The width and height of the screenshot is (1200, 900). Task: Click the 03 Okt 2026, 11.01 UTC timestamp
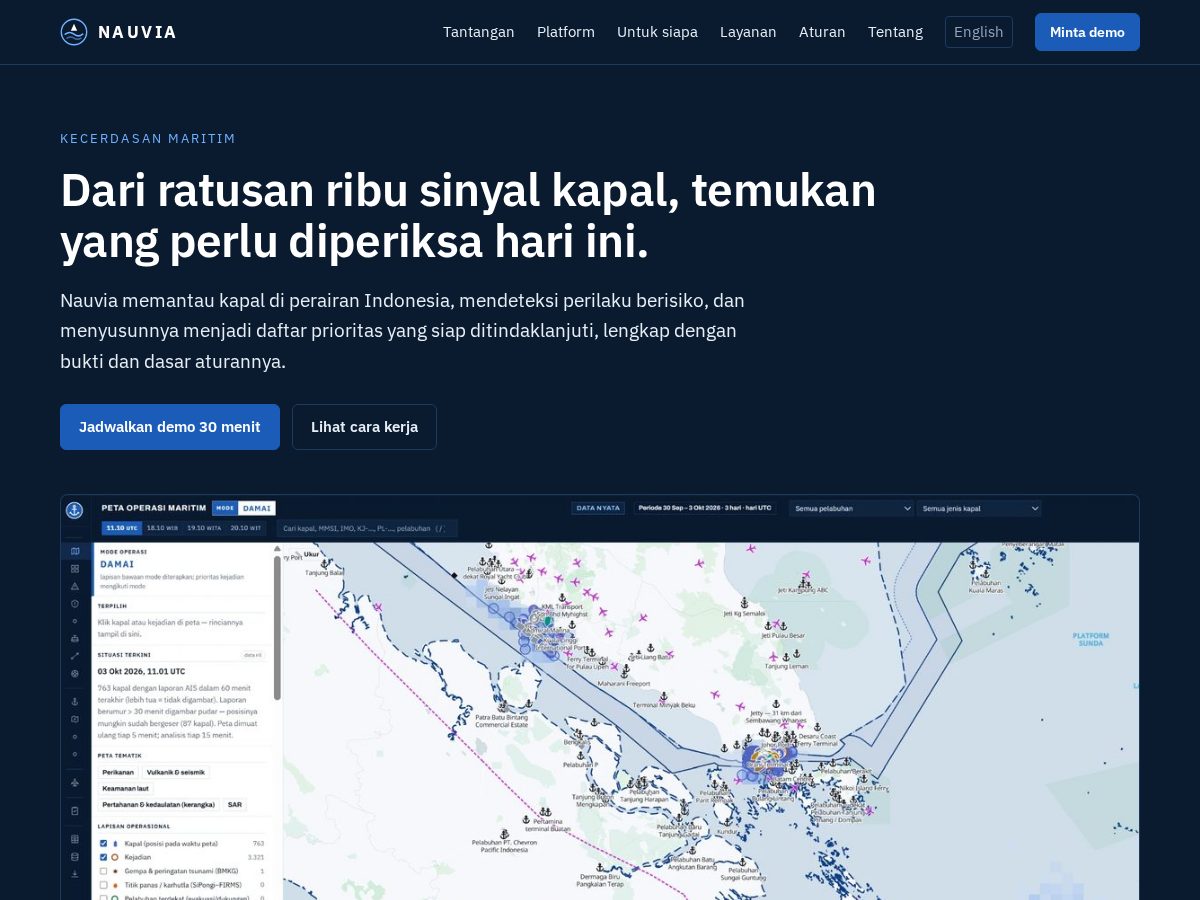[x=141, y=671]
